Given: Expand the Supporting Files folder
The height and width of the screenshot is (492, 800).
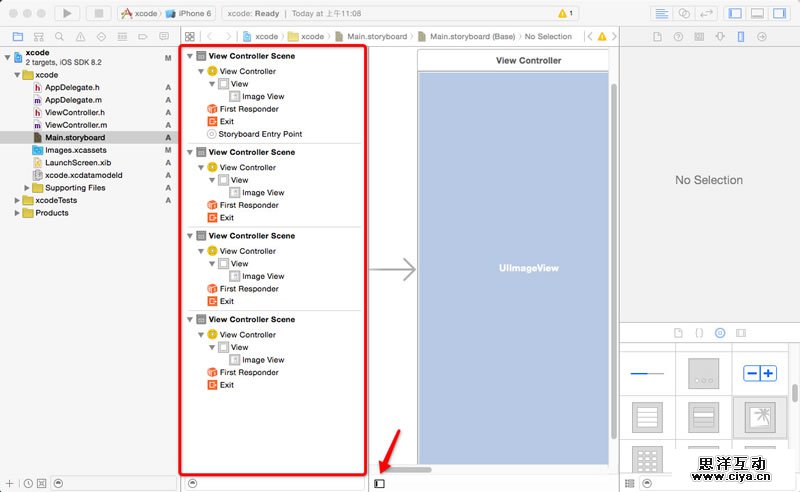Looking at the screenshot, I should click(27, 188).
